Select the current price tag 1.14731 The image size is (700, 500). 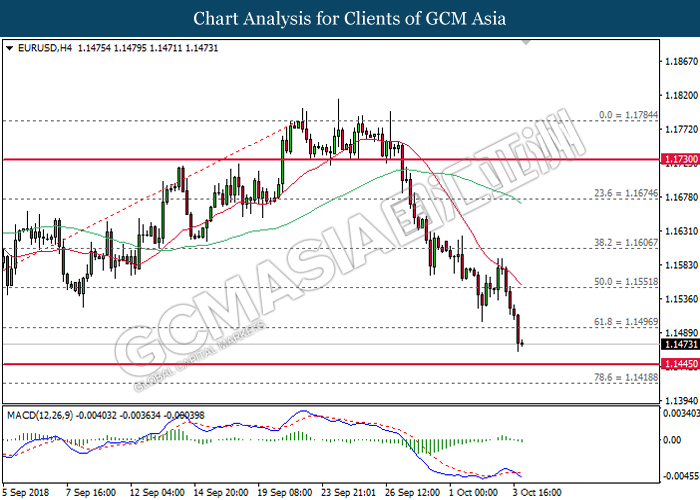(680, 344)
